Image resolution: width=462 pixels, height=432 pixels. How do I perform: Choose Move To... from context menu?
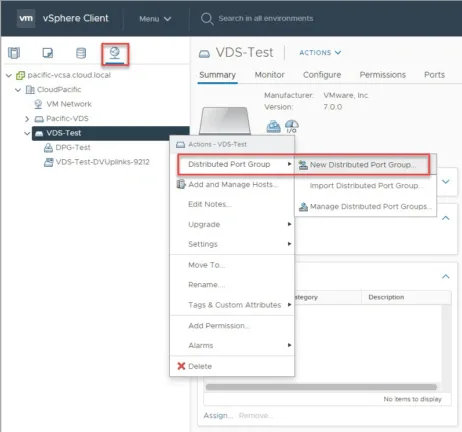tap(232, 265)
